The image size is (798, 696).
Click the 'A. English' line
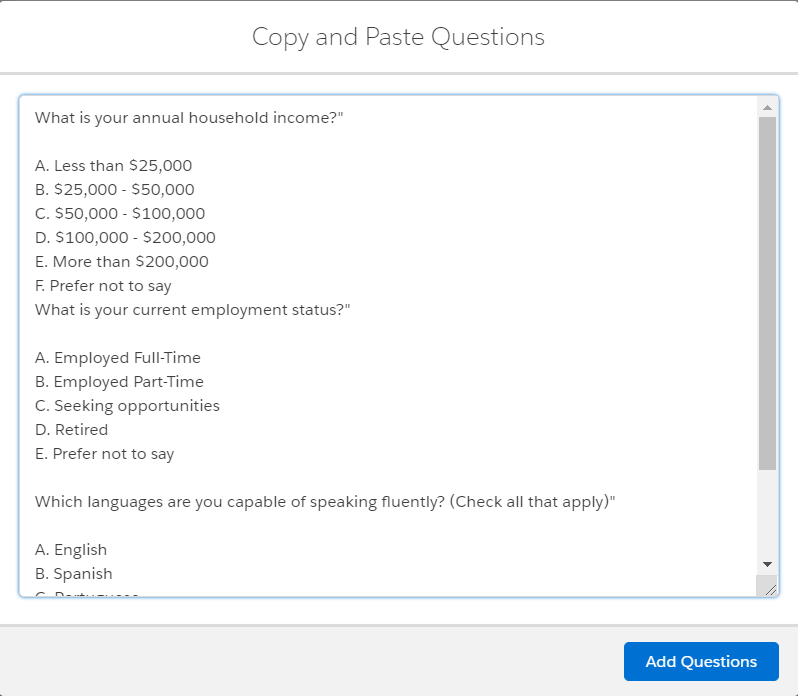click(71, 550)
